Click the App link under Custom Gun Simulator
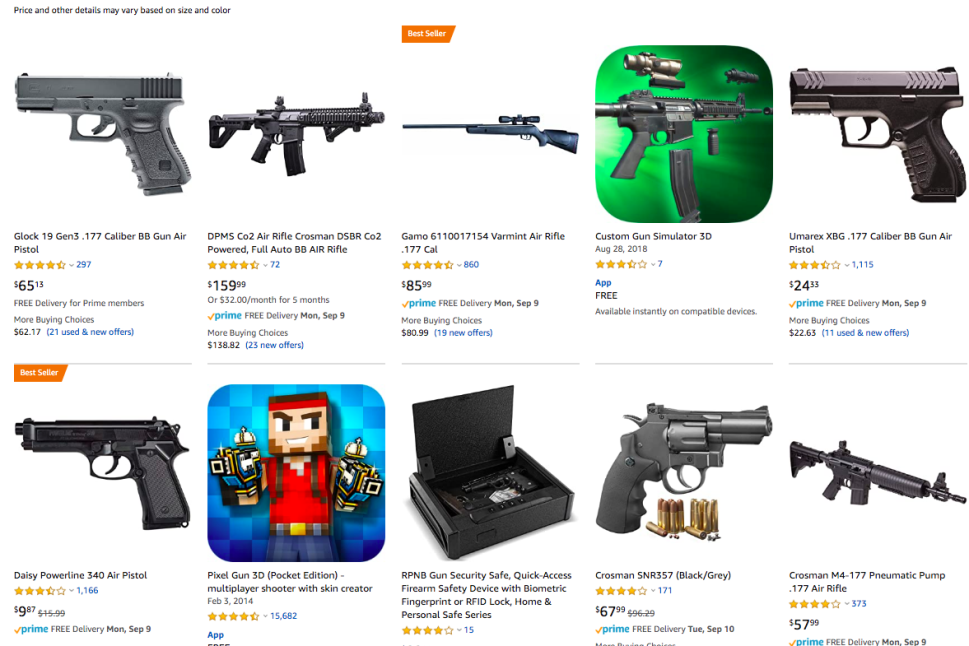The height and width of the screenshot is (646, 969). tap(603, 283)
